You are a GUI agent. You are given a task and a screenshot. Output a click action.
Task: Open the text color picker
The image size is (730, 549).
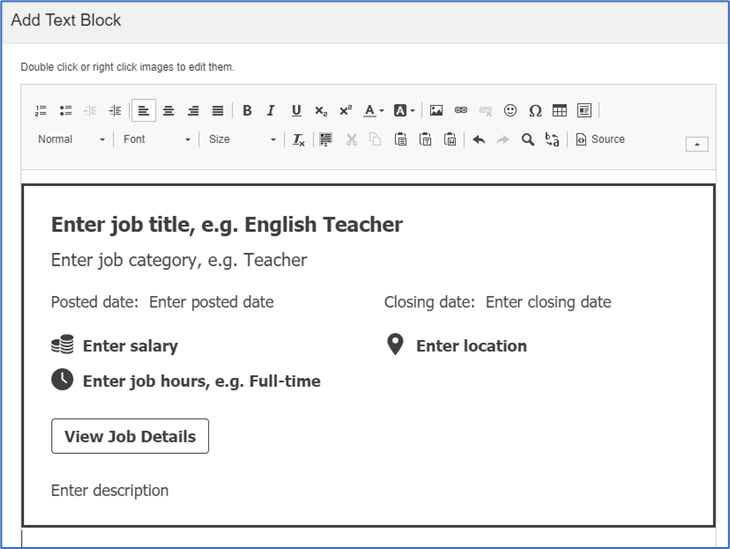pos(374,111)
